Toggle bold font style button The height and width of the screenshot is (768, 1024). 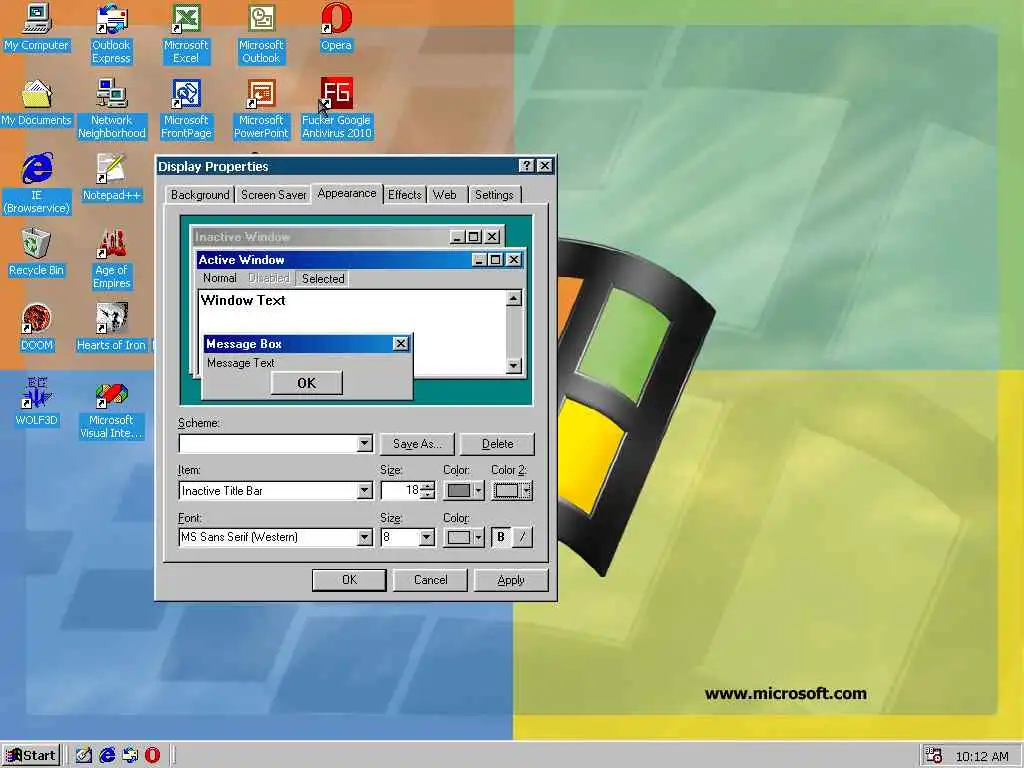pos(501,537)
